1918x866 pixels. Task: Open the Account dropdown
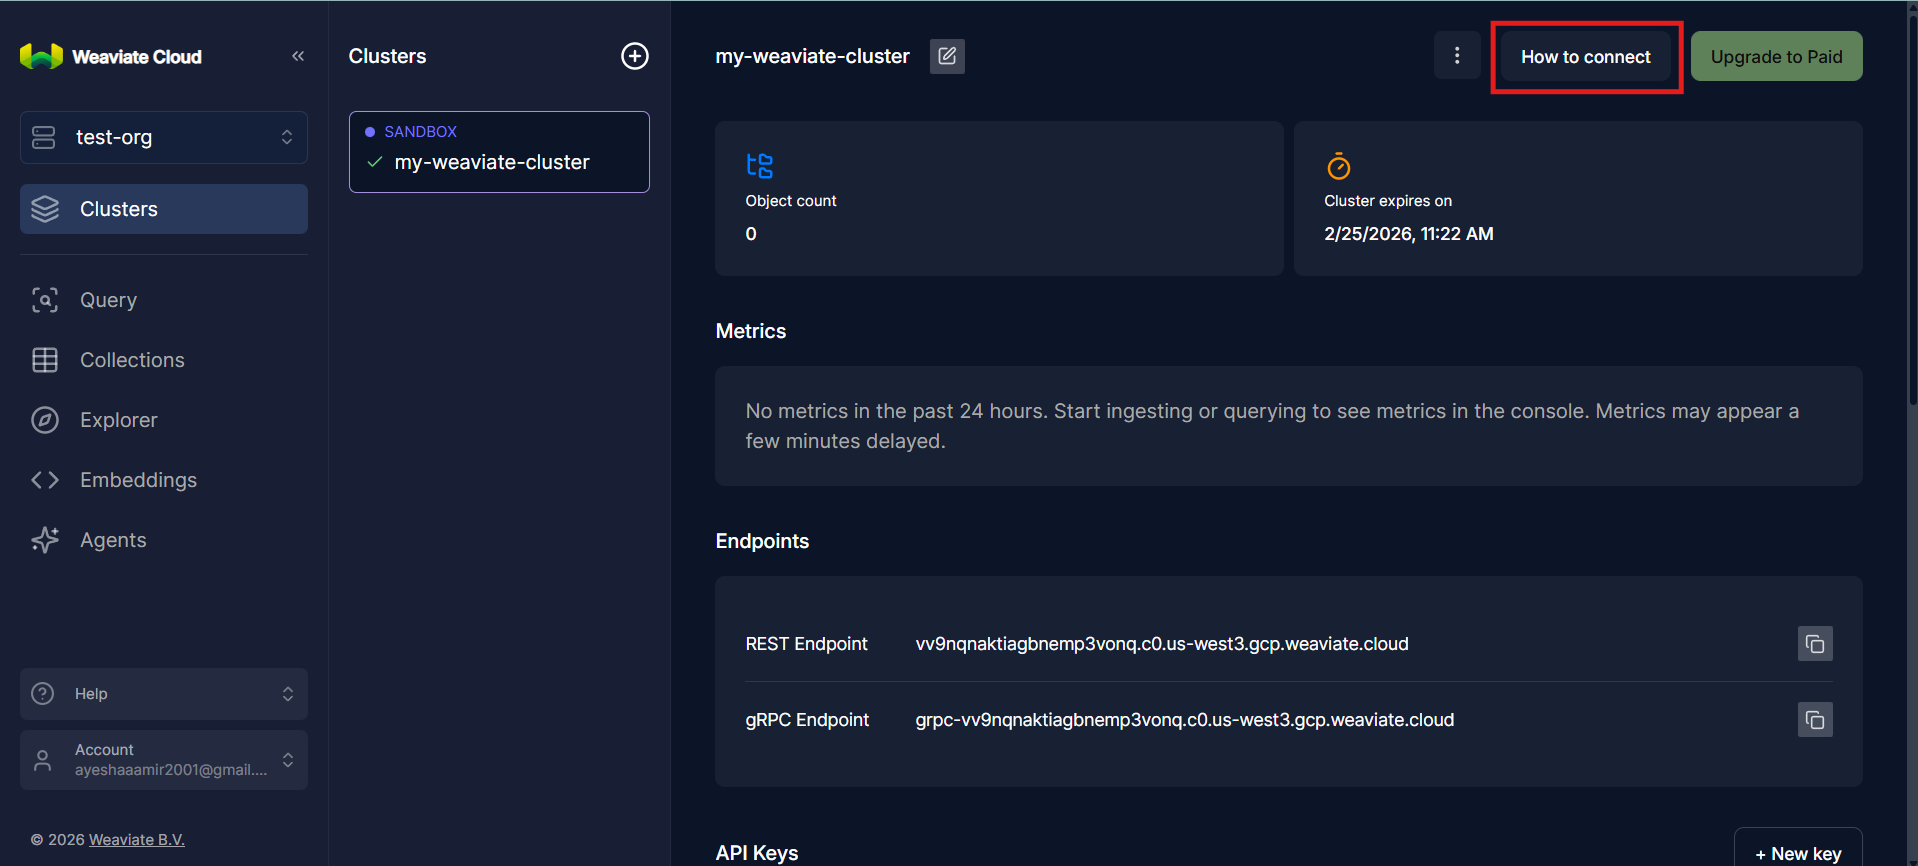click(164, 760)
